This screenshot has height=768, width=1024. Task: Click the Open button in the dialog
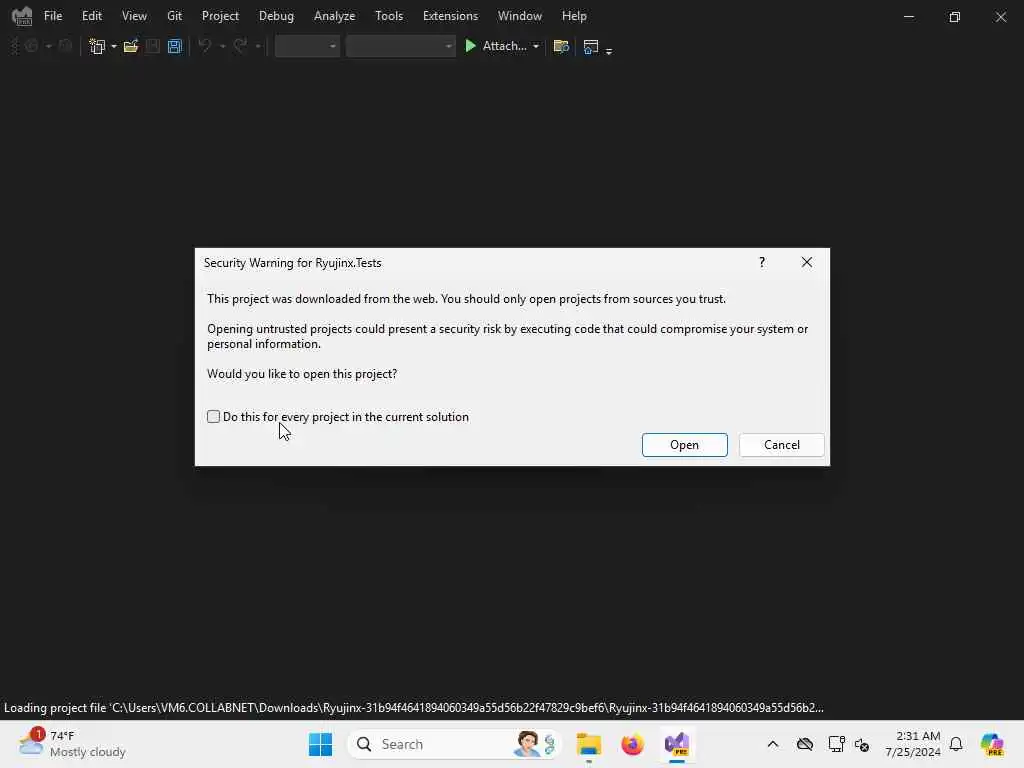click(x=684, y=445)
